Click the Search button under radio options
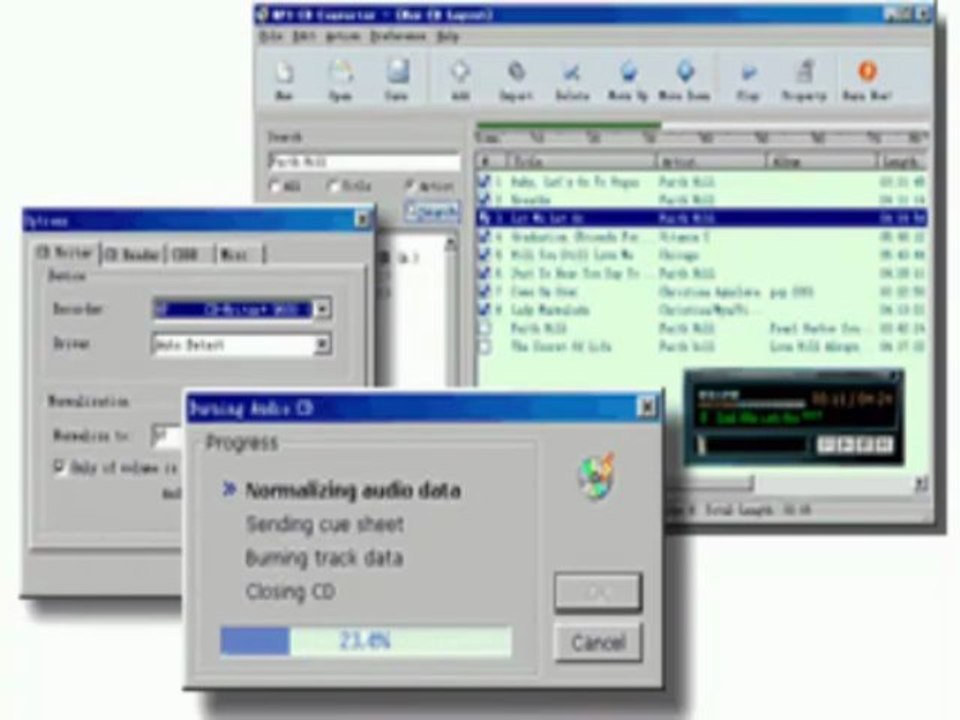This screenshot has height=720, width=960. pyautogui.click(x=433, y=212)
